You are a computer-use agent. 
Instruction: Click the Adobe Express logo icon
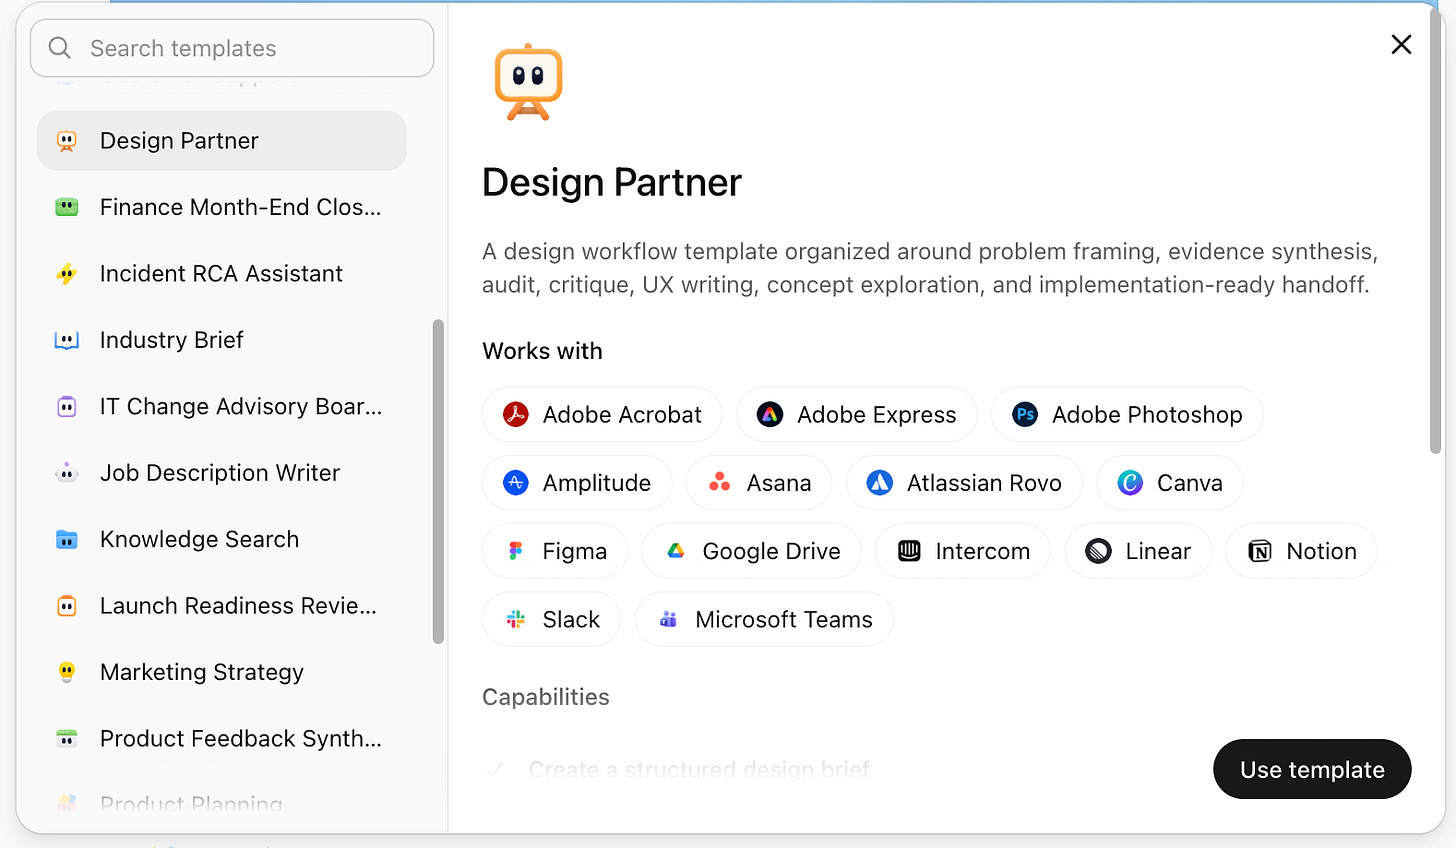point(770,415)
